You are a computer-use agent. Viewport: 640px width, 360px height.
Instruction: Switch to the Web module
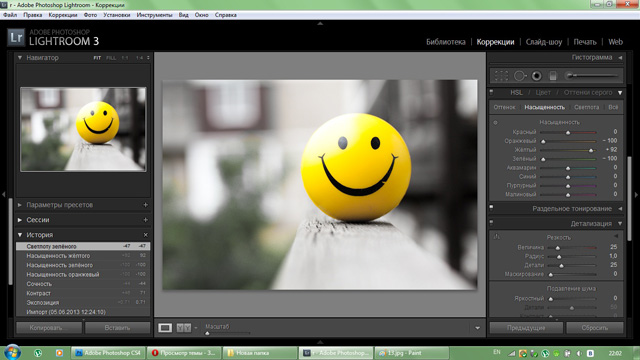[616, 42]
